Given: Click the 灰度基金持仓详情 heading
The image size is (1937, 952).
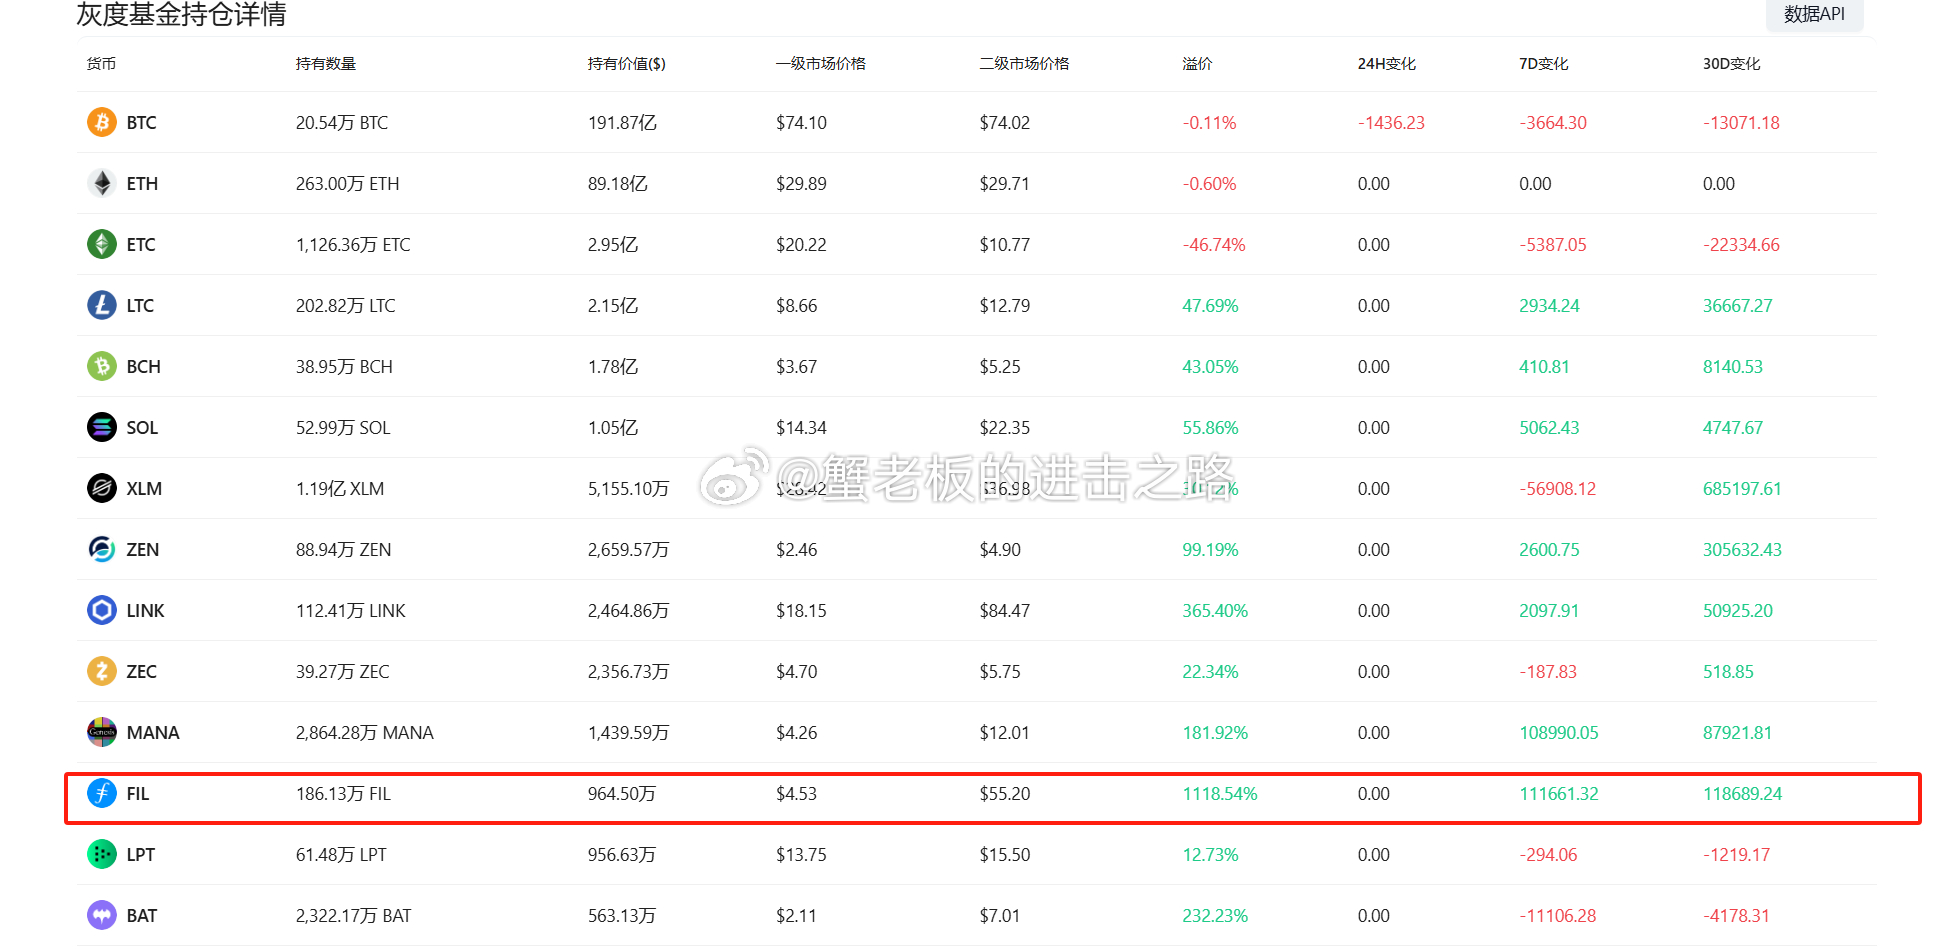Looking at the screenshot, I should [x=181, y=14].
